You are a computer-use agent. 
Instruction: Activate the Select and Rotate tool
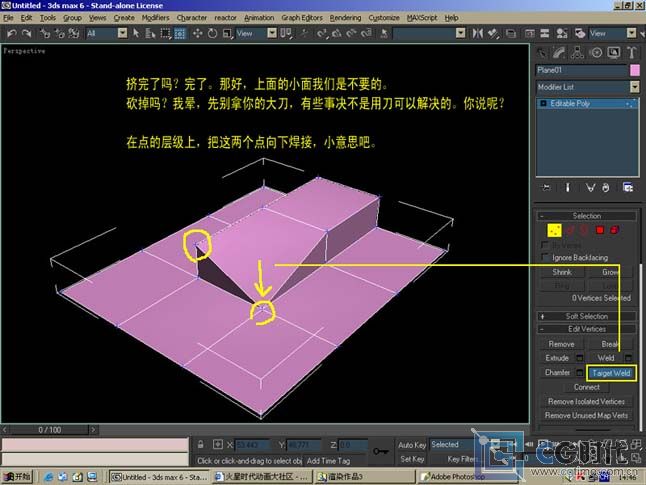pyautogui.click(x=212, y=33)
